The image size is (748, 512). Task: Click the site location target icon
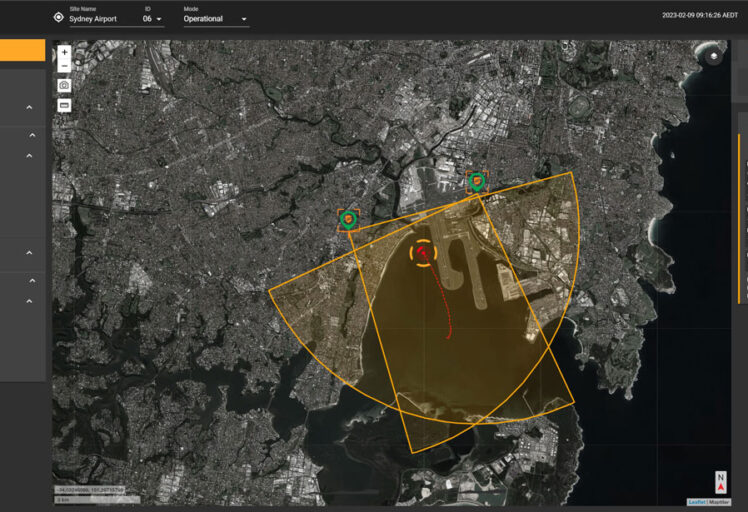(x=58, y=18)
